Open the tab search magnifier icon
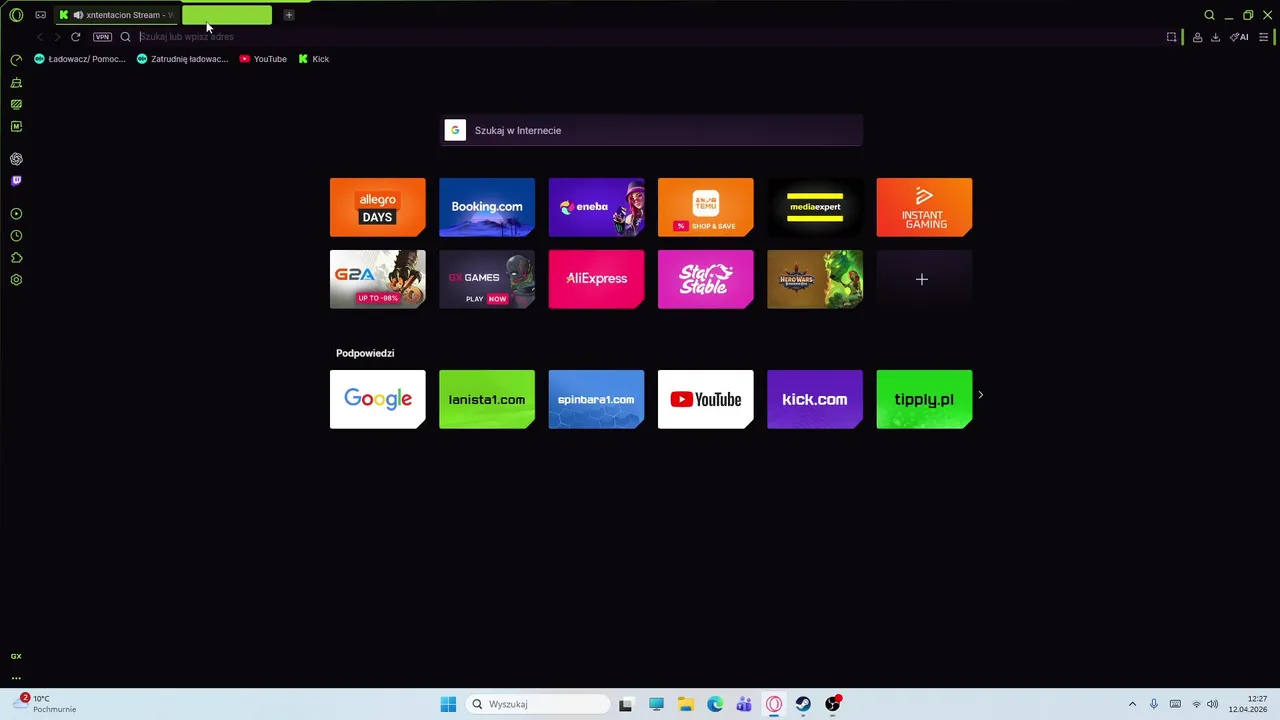Image resolution: width=1280 pixels, height=720 pixels. (x=1209, y=15)
